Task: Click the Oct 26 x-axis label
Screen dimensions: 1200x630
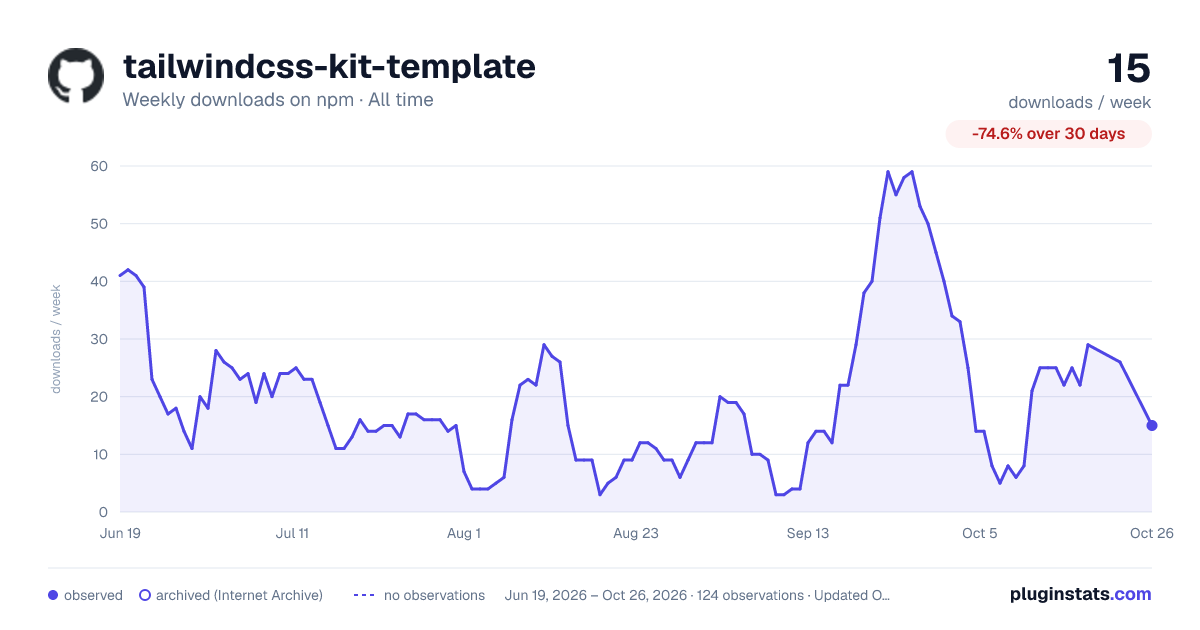Action: (1152, 533)
